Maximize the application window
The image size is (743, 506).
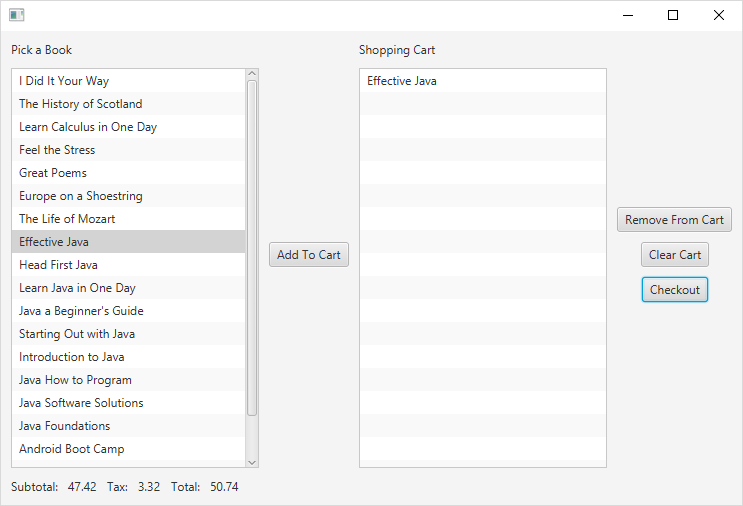pos(673,15)
